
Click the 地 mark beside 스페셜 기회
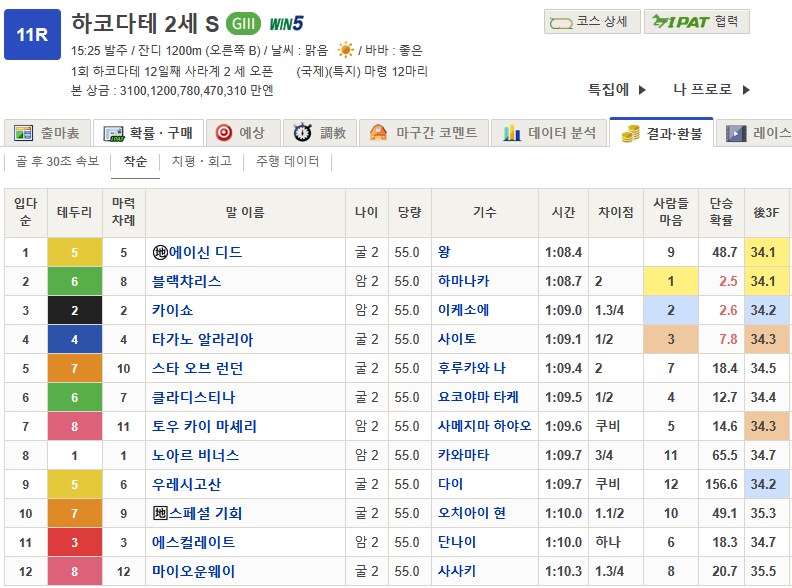[160, 513]
